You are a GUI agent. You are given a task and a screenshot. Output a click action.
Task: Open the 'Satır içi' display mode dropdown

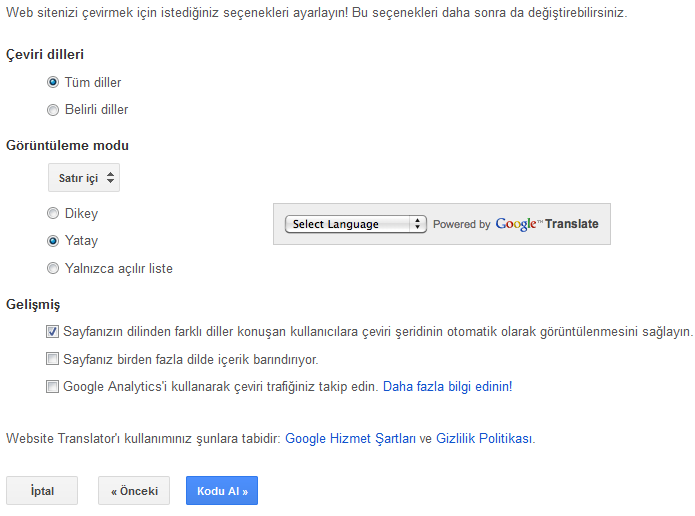tap(84, 178)
